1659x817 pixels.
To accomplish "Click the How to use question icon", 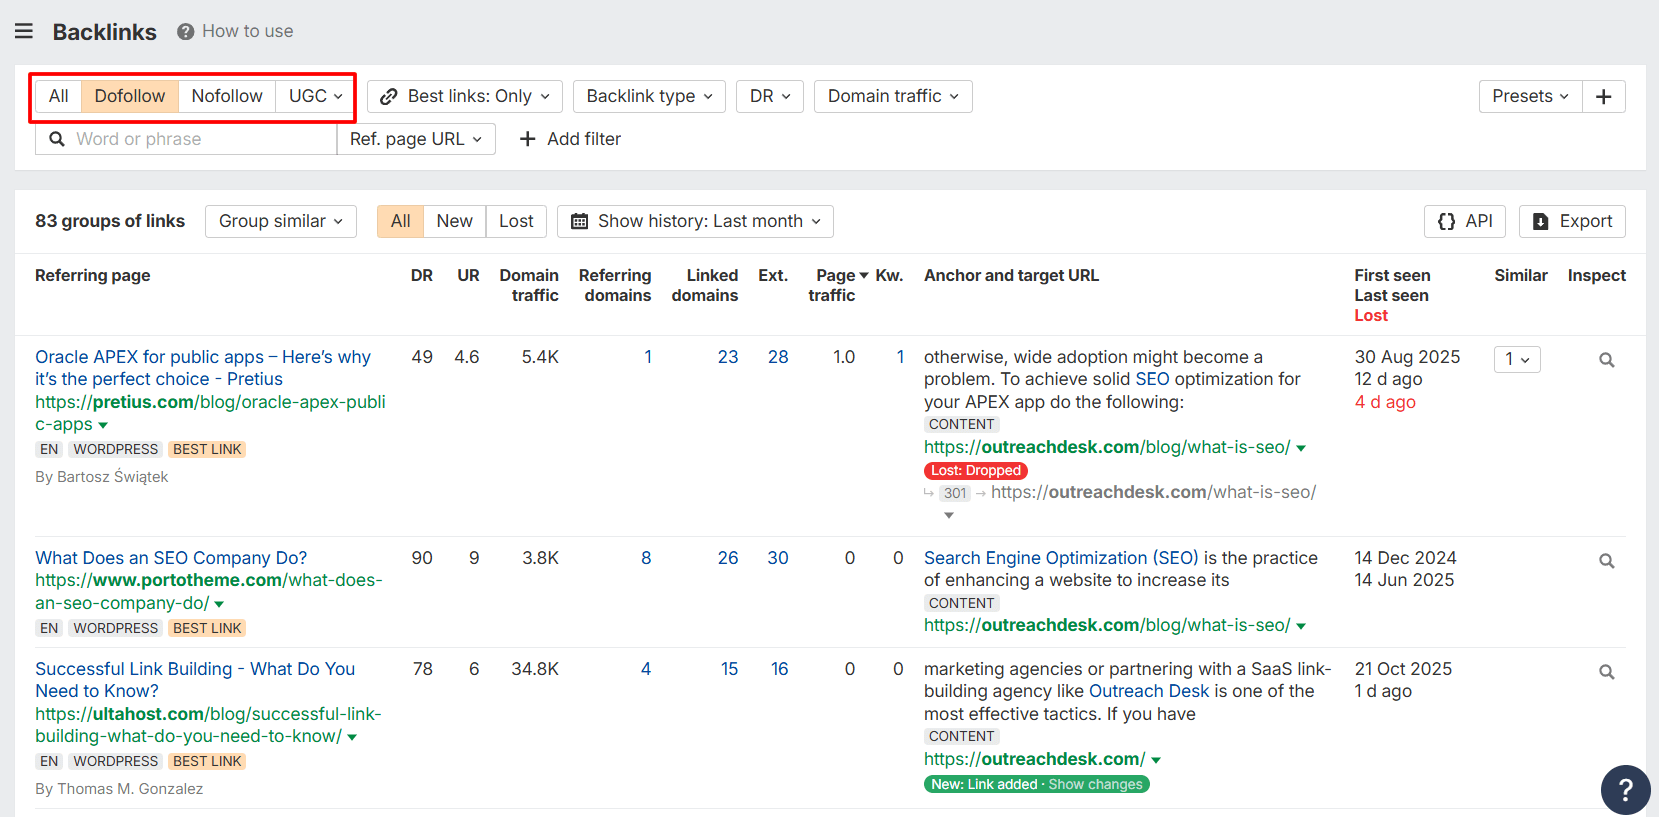I will click(x=185, y=32).
